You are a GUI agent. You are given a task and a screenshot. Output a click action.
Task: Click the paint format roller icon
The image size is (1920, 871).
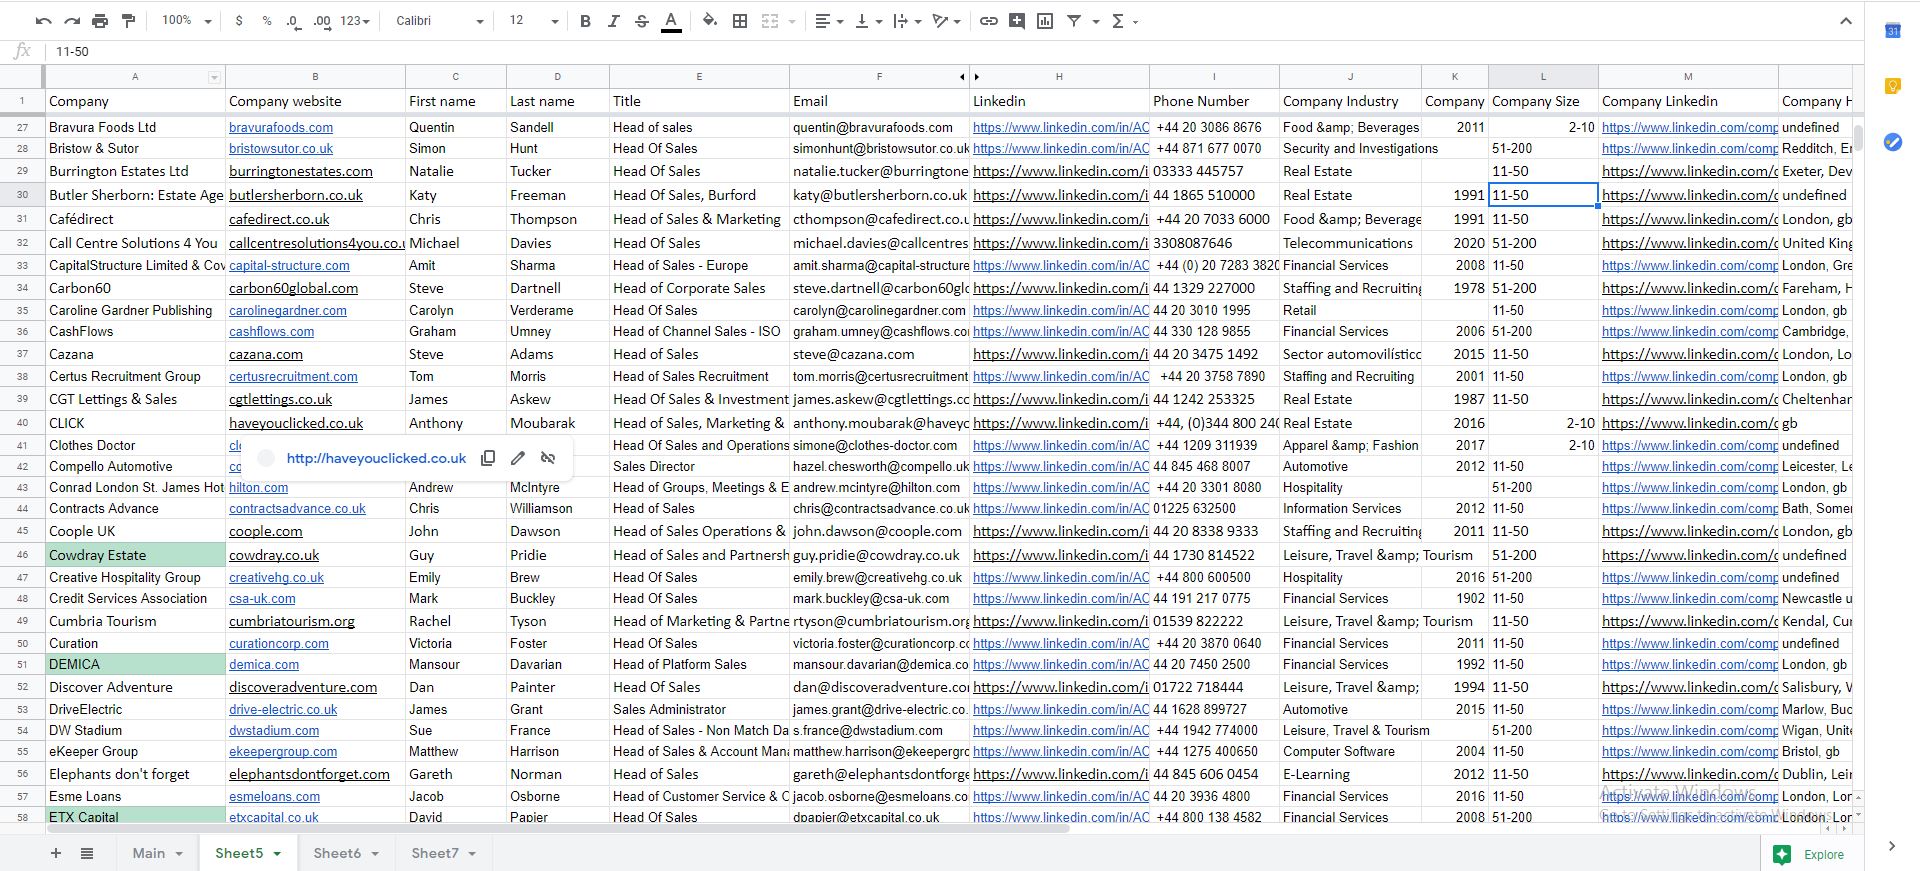click(x=128, y=21)
